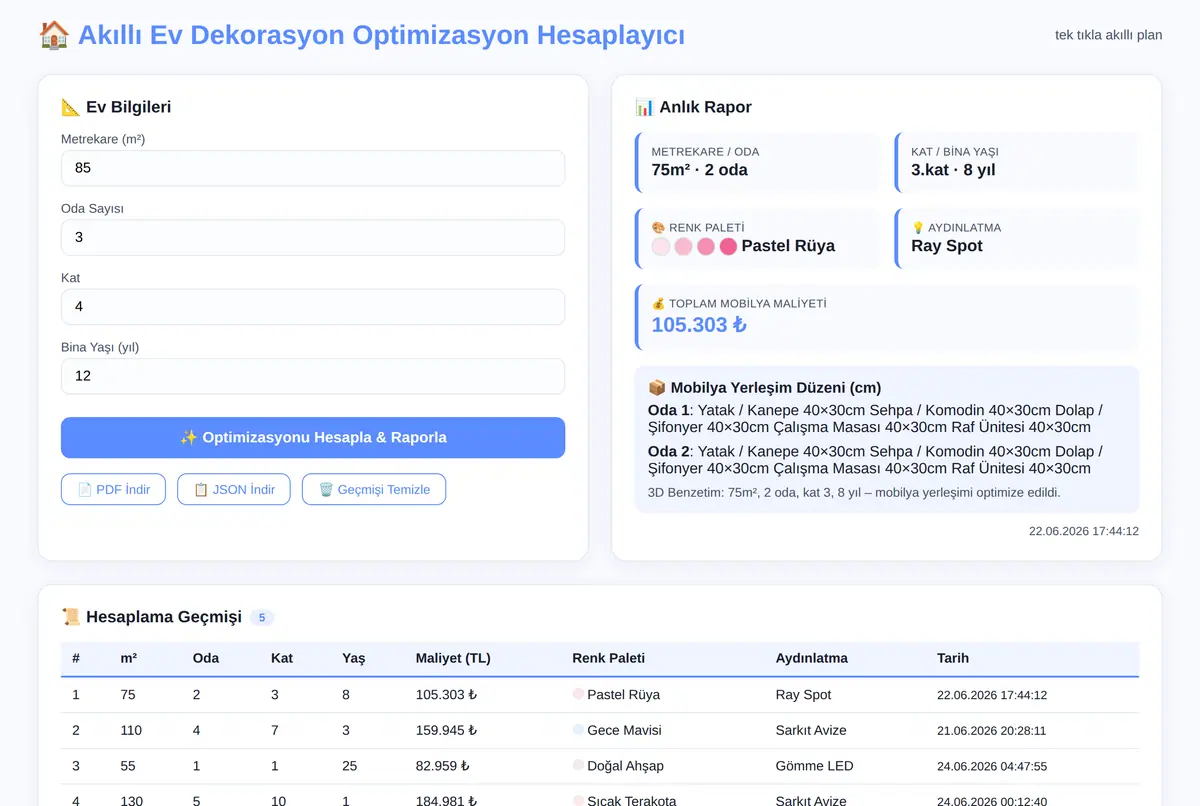Screen dimensions: 1200x806
Task: Click the Tarih column header
Action: [x=953, y=658]
